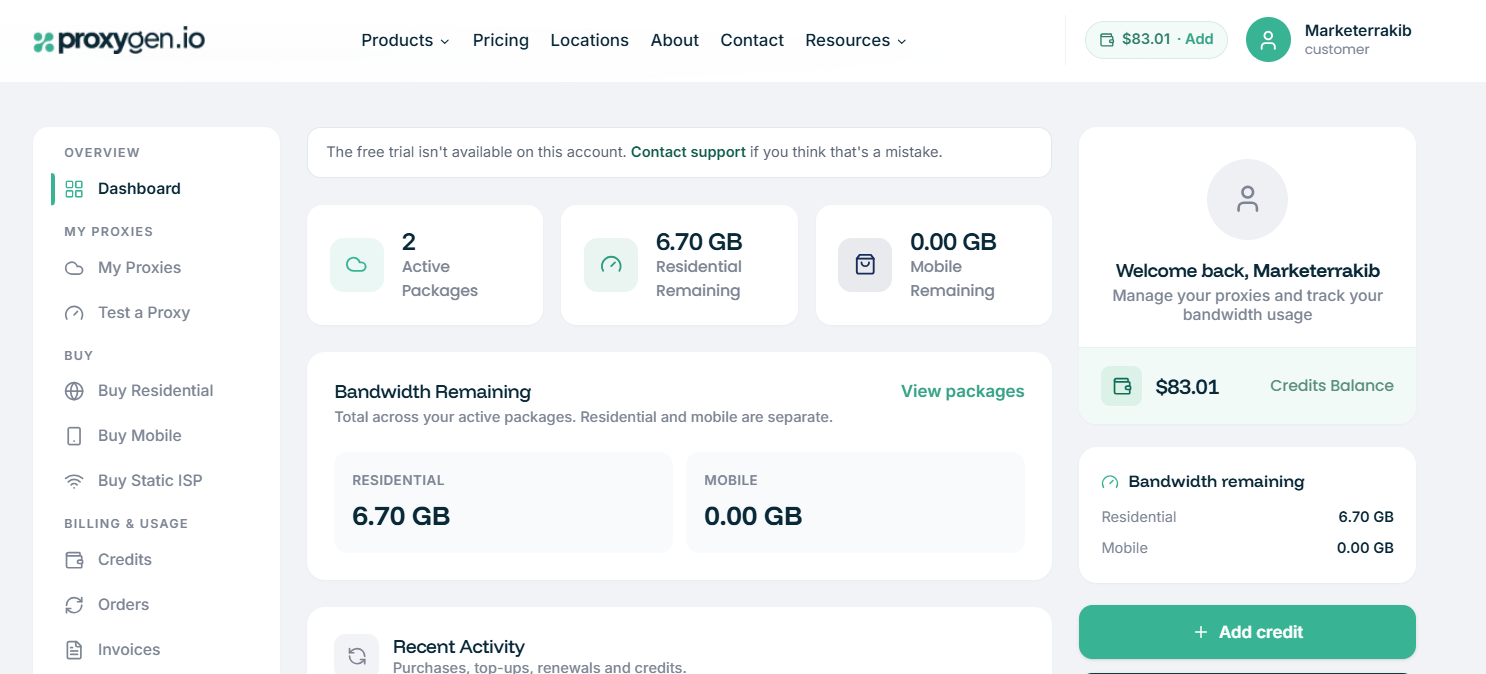
Task: Click the shopping bag icon on the Mobile Remaining card
Action: pyautogui.click(x=865, y=265)
